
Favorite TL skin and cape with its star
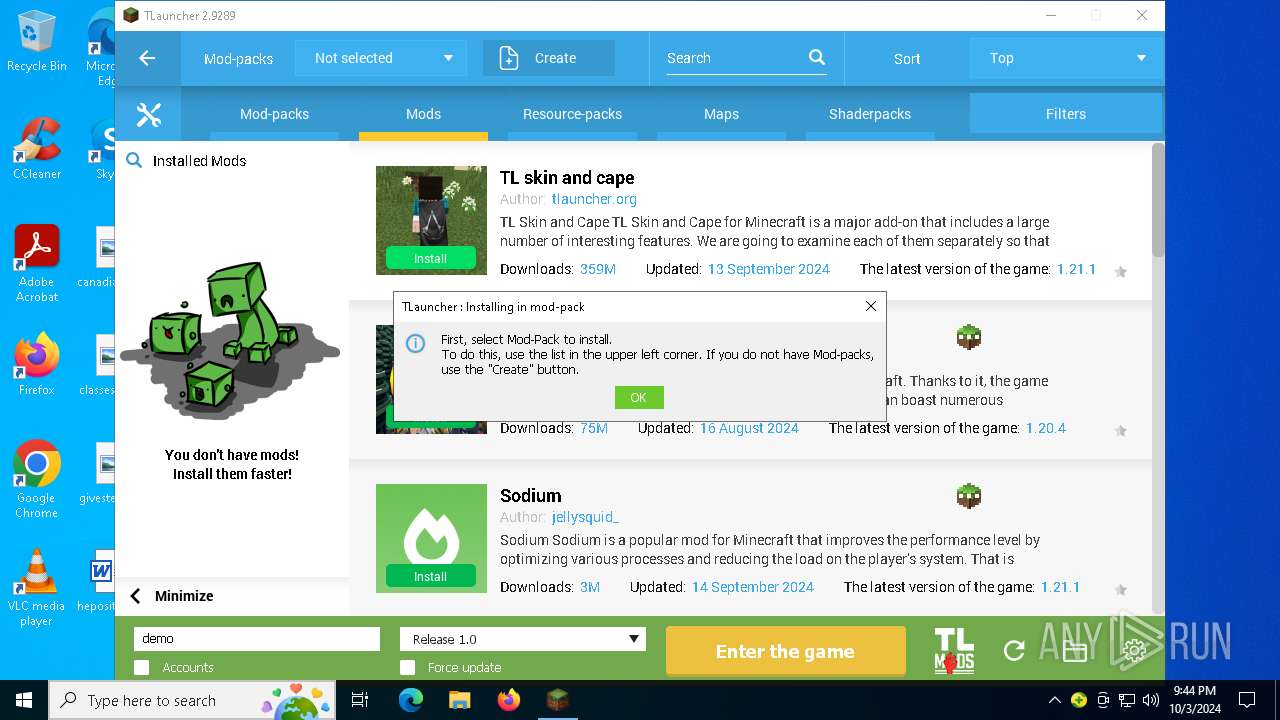1120,271
